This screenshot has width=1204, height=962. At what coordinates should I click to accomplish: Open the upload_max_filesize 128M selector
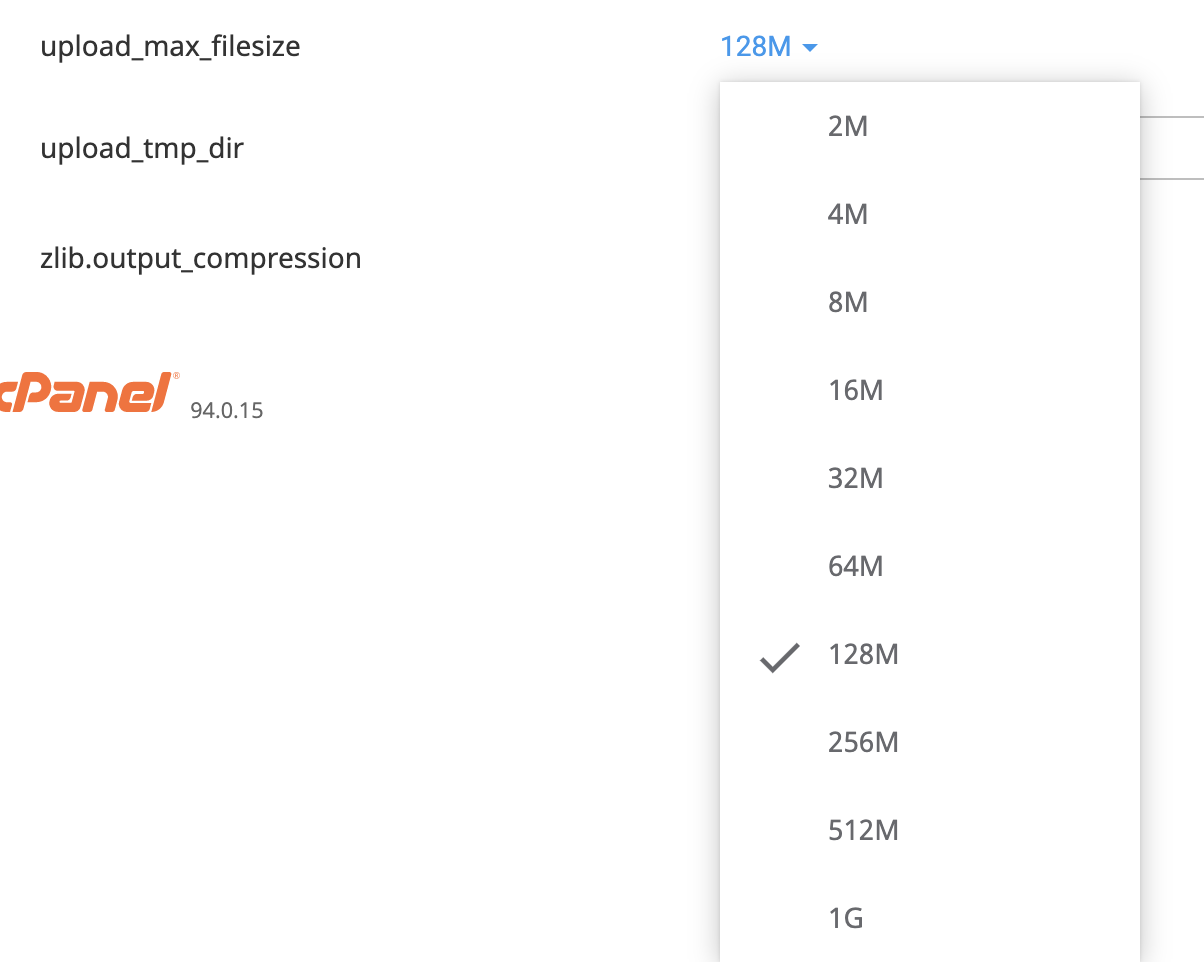(769, 46)
